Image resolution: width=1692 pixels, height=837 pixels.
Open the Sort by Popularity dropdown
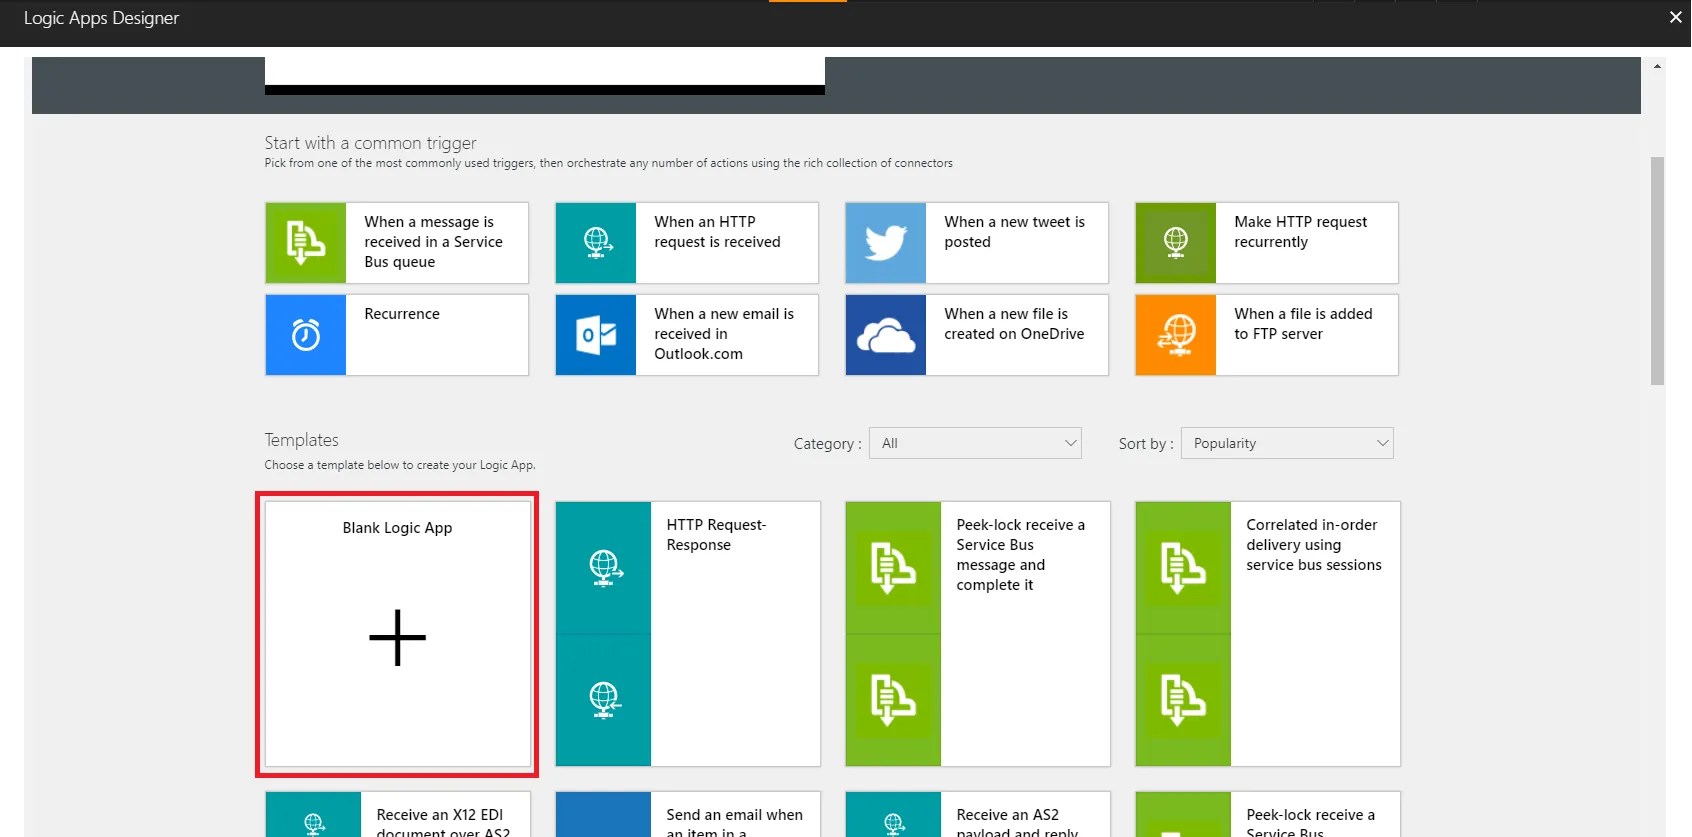coord(1287,443)
